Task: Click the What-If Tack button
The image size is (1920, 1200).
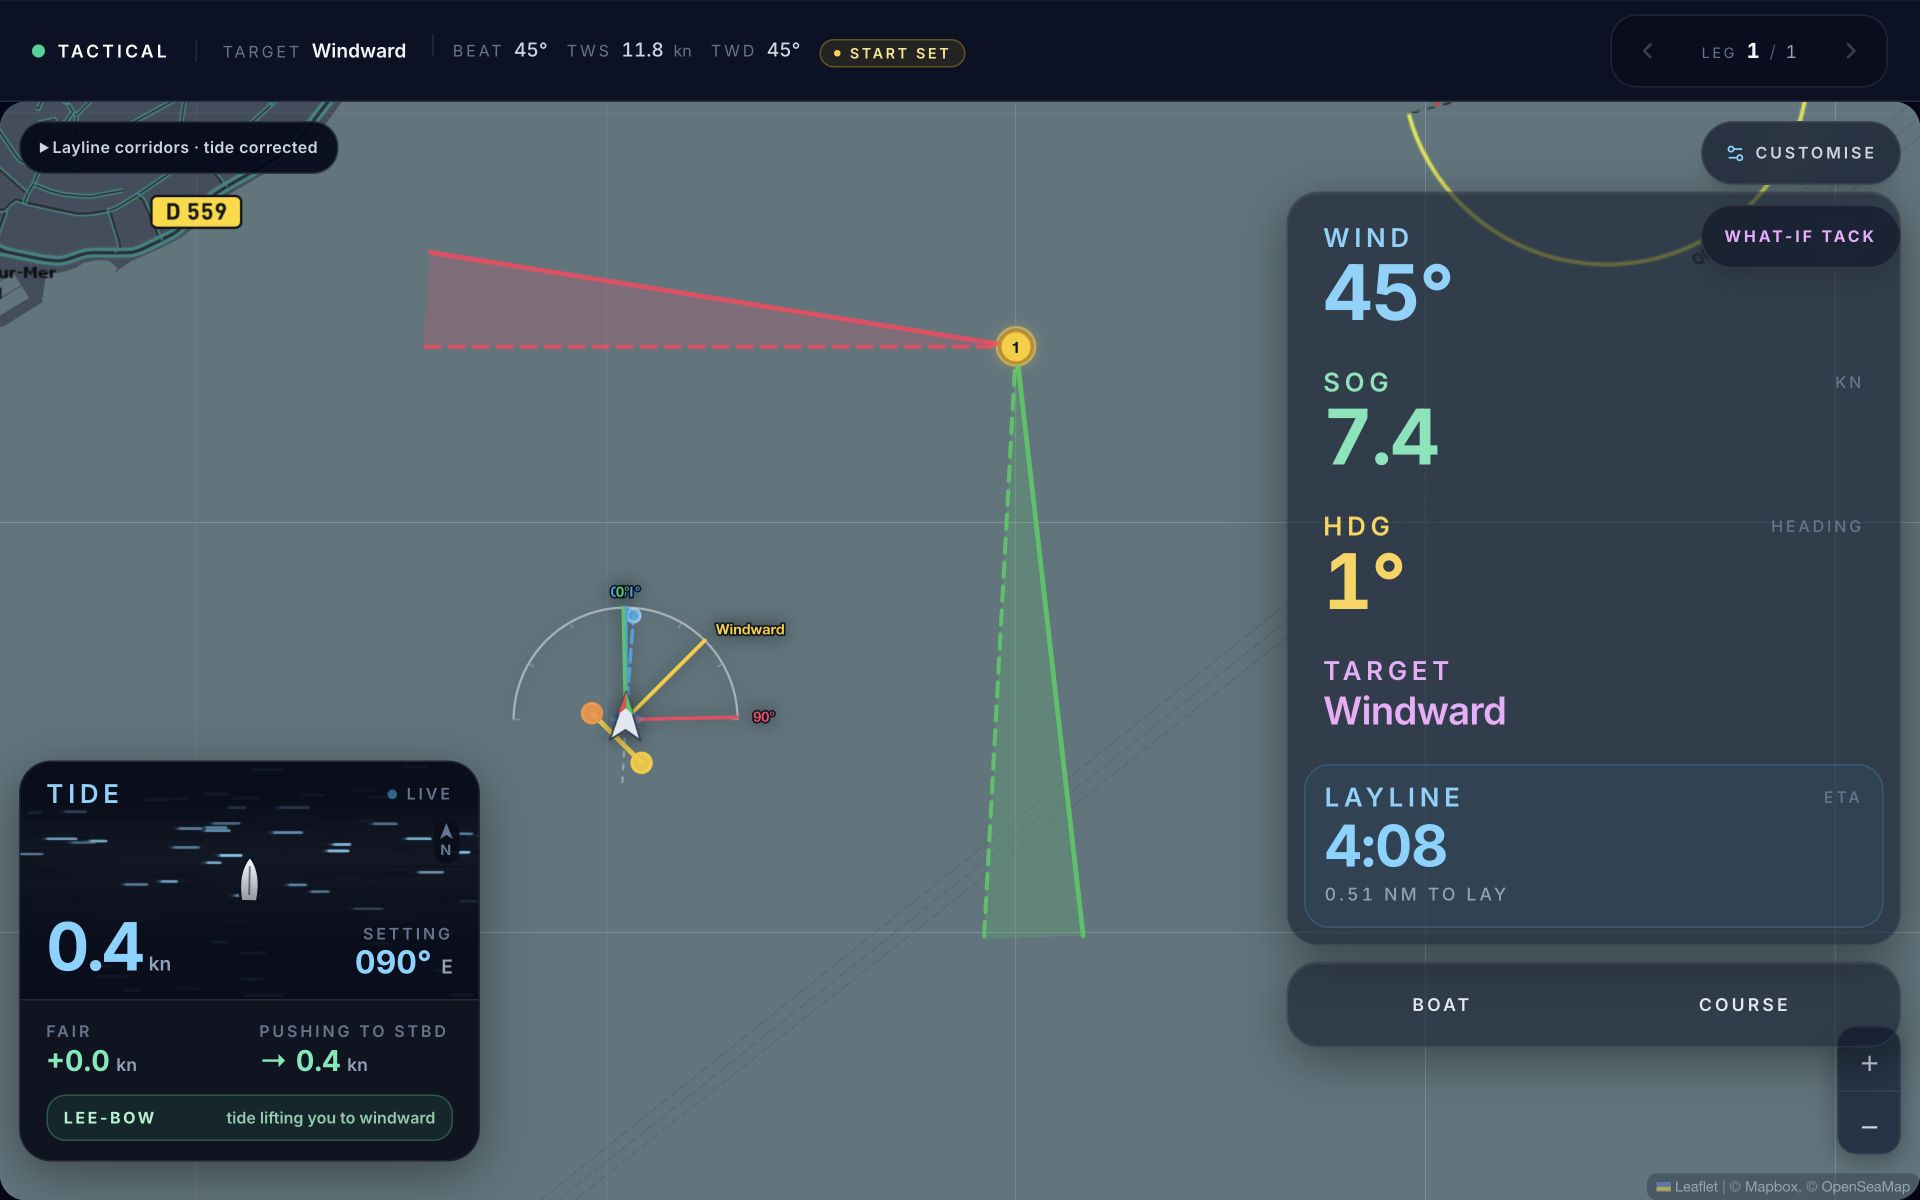Action: click(1800, 236)
